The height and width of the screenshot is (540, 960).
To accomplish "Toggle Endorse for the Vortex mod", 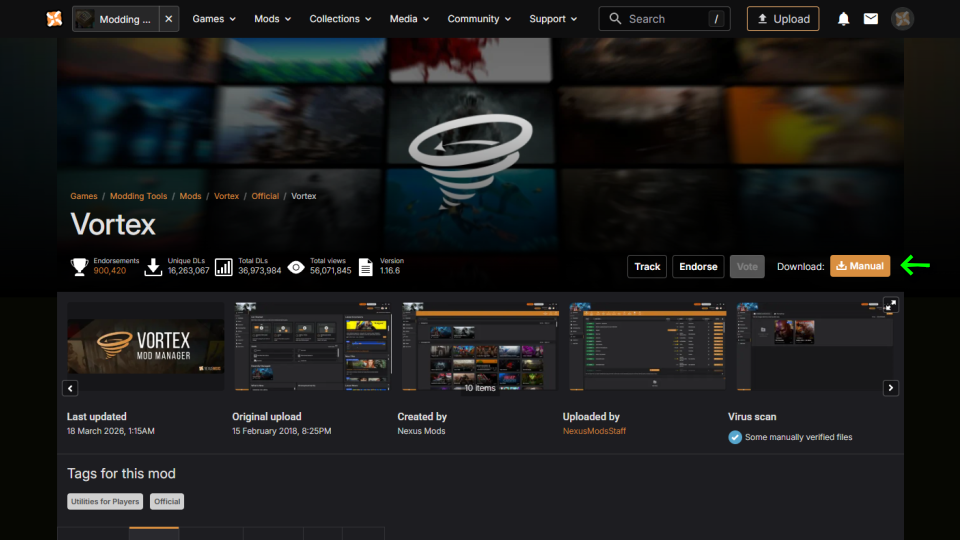I will [x=698, y=266].
